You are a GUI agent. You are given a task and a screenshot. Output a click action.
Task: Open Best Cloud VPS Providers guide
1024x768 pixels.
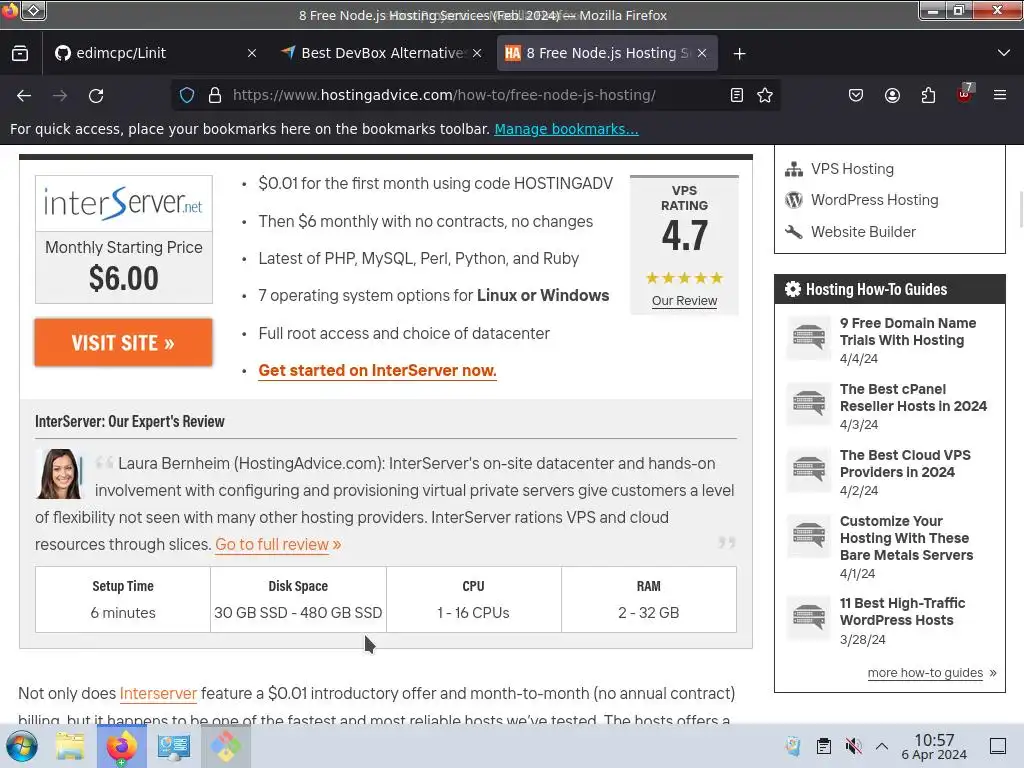[x=905, y=464]
